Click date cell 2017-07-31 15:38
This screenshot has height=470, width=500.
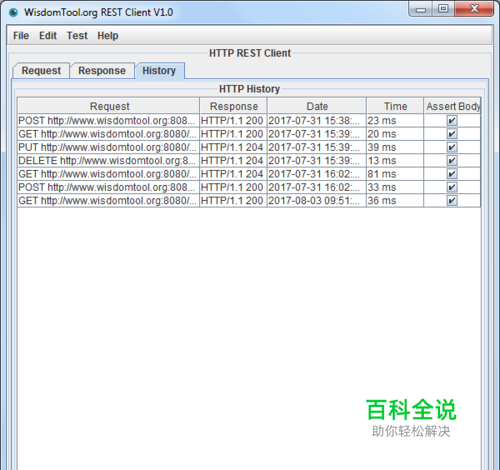317,121
